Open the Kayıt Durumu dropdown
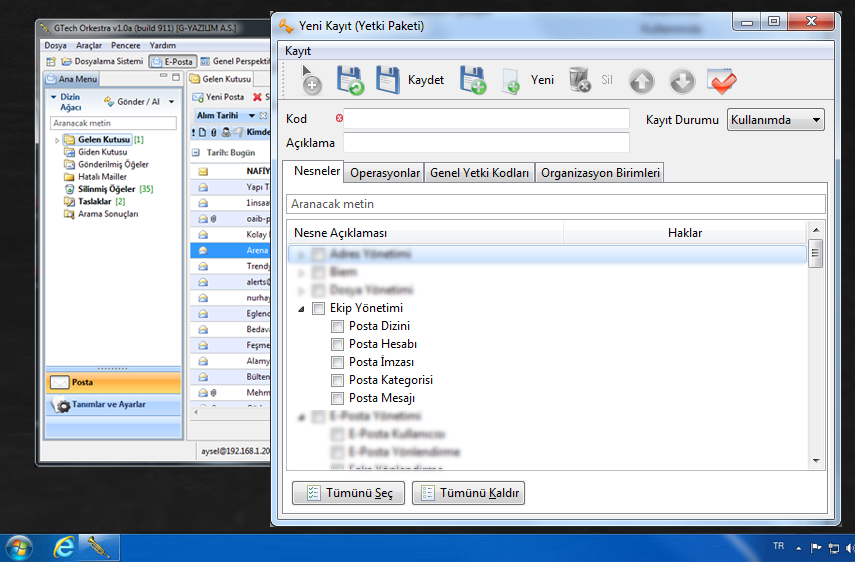This screenshot has height=562, width=855. point(775,120)
